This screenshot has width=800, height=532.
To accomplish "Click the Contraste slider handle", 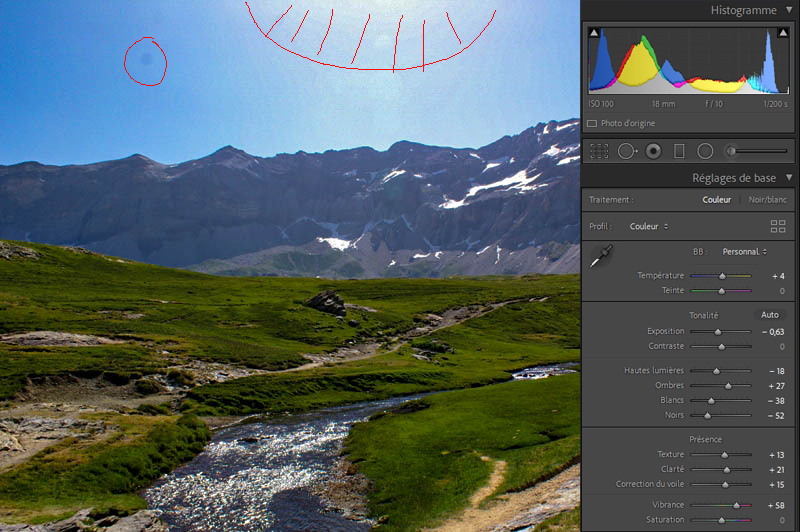I will (721, 346).
